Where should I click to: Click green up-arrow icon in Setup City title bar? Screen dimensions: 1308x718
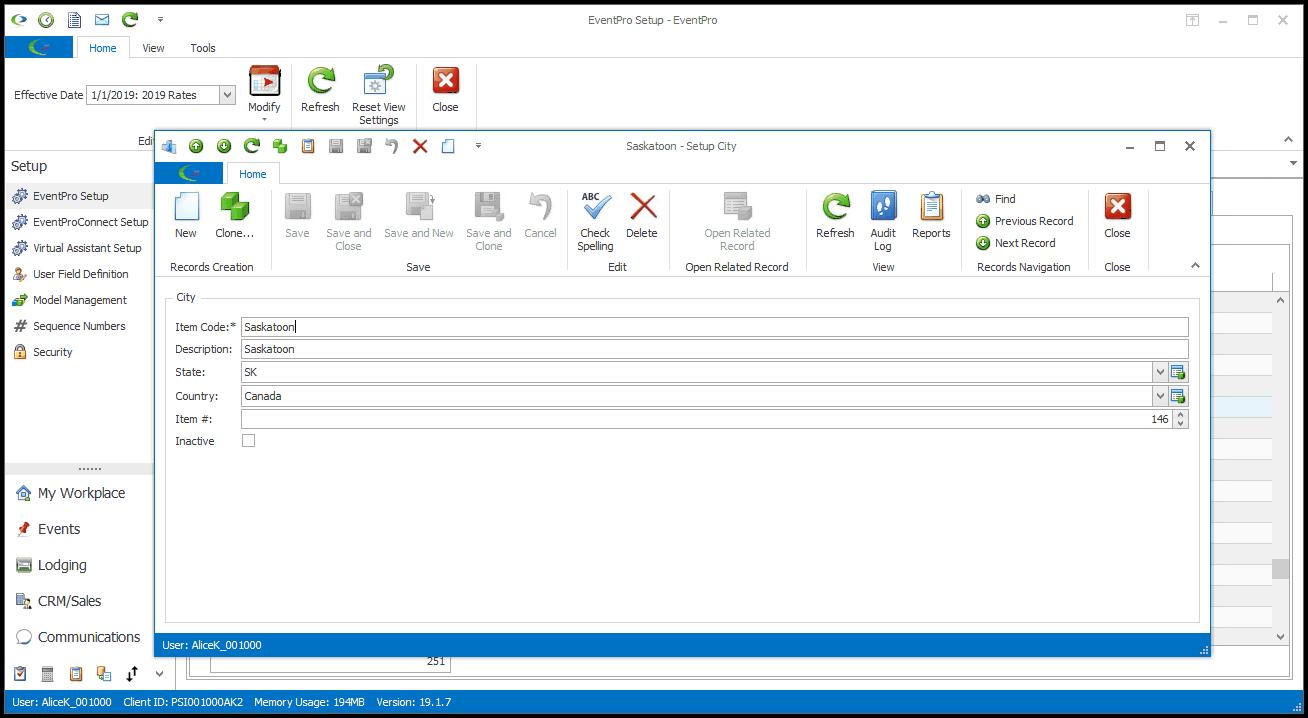coord(196,146)
